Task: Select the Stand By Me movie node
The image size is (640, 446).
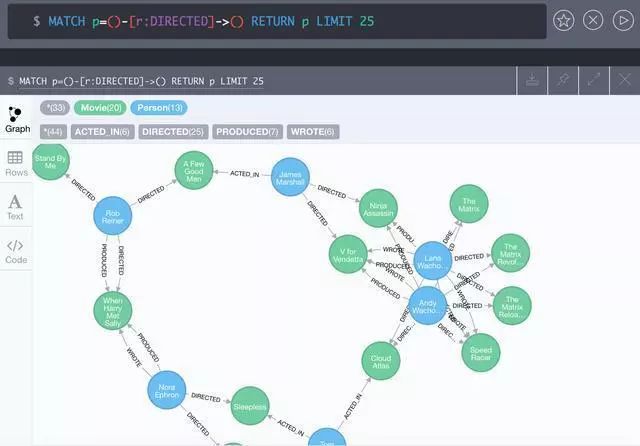Action: [50, 162]
